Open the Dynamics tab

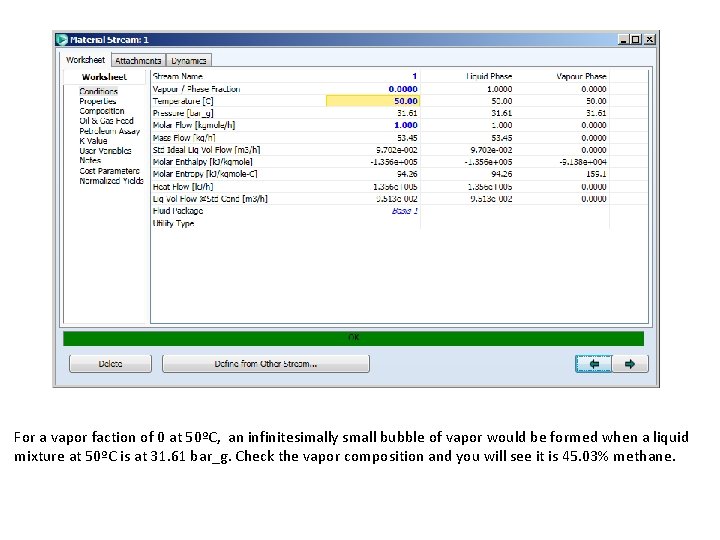(x=188, y=61)
